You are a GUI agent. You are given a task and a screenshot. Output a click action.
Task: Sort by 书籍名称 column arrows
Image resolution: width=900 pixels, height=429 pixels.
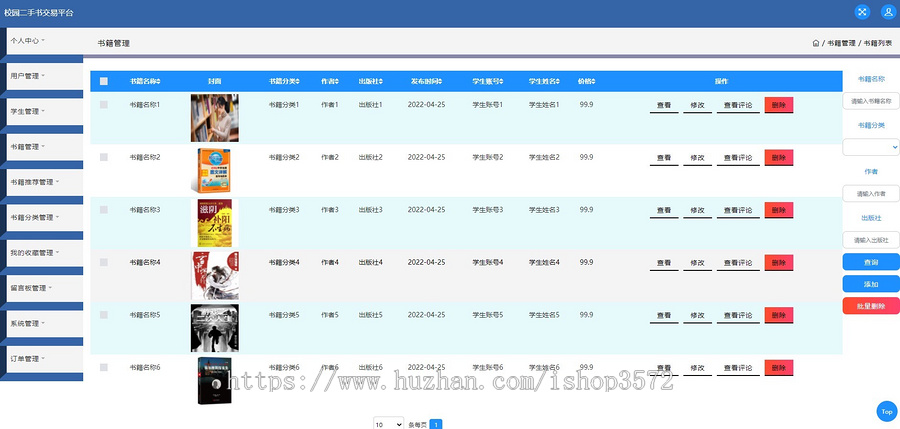[x=158, y=82]
